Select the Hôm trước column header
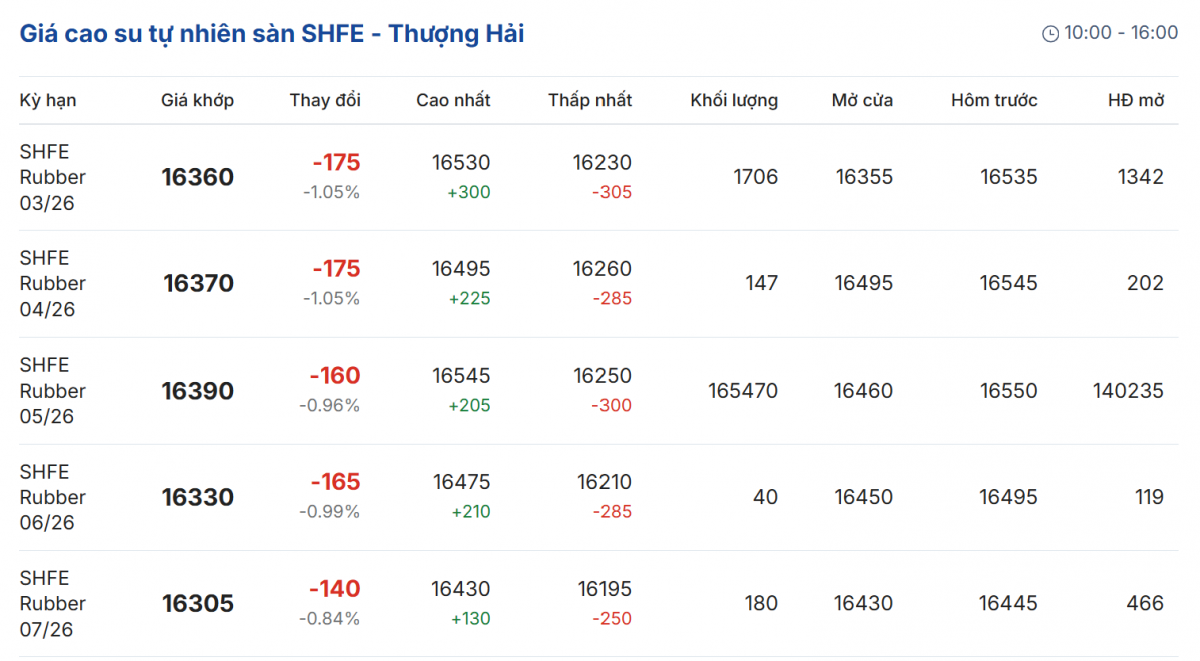The width and height of the screenshot is (1200, 661). (994, 100)
